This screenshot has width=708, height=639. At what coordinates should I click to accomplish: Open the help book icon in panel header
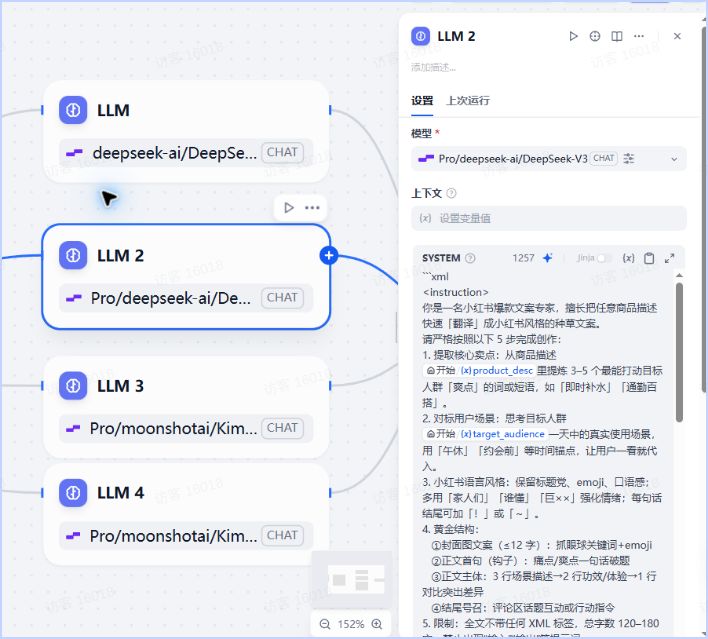(x=617, y=36)
